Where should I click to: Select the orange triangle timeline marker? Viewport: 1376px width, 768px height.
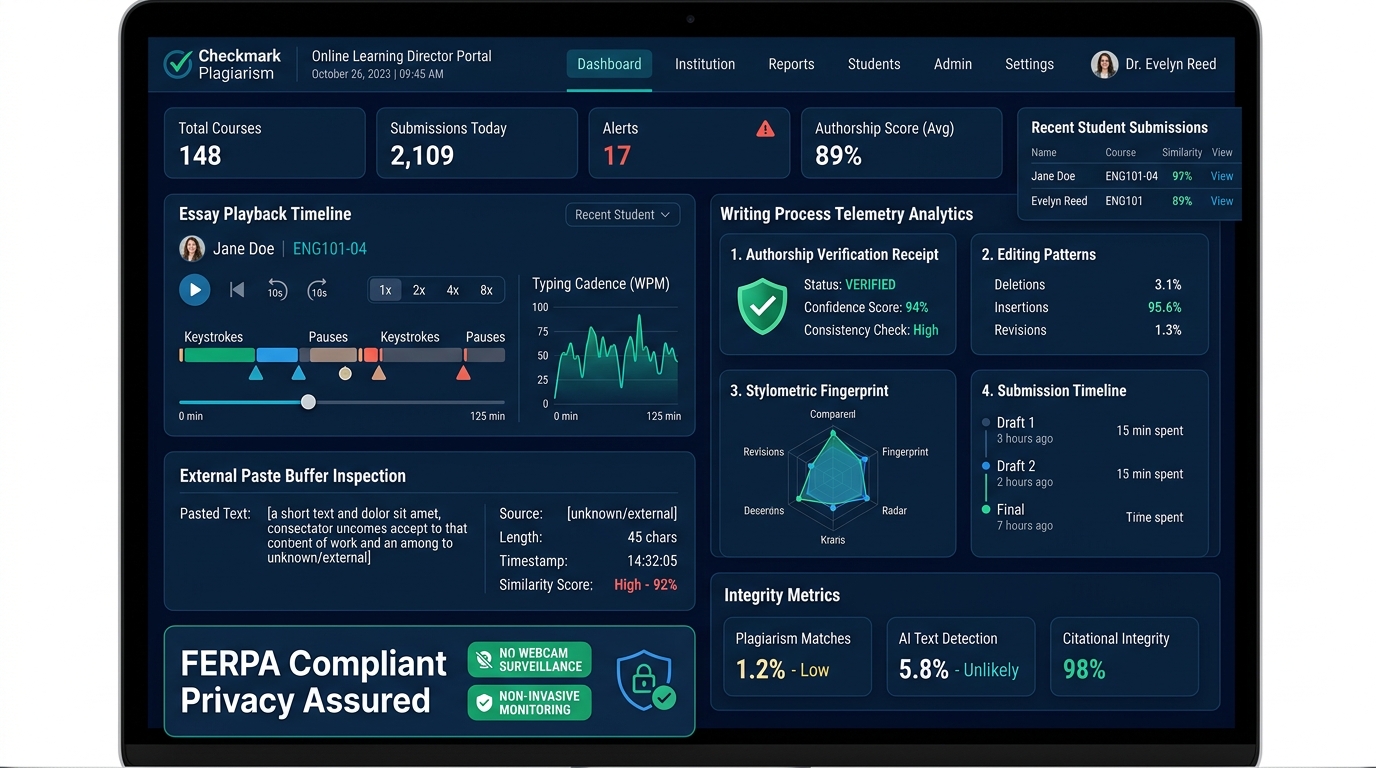point(379,373)
